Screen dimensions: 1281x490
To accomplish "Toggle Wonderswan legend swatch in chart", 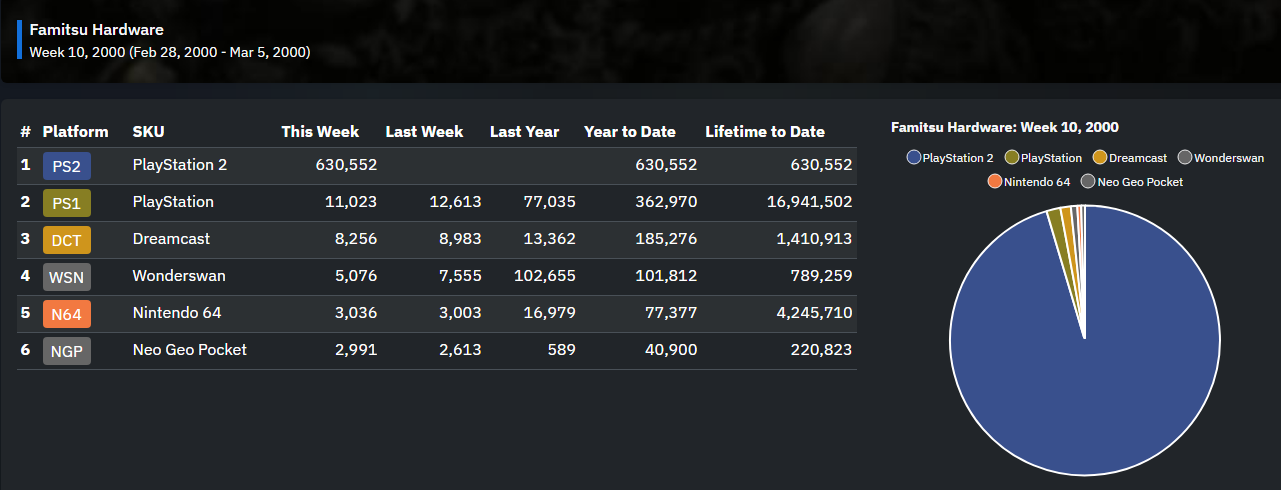I will click(x=1185, y=157).
